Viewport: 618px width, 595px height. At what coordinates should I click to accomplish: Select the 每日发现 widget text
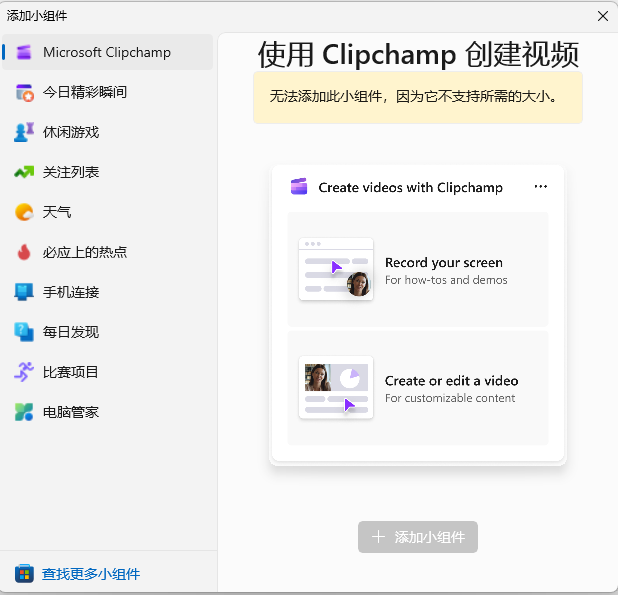71,332
